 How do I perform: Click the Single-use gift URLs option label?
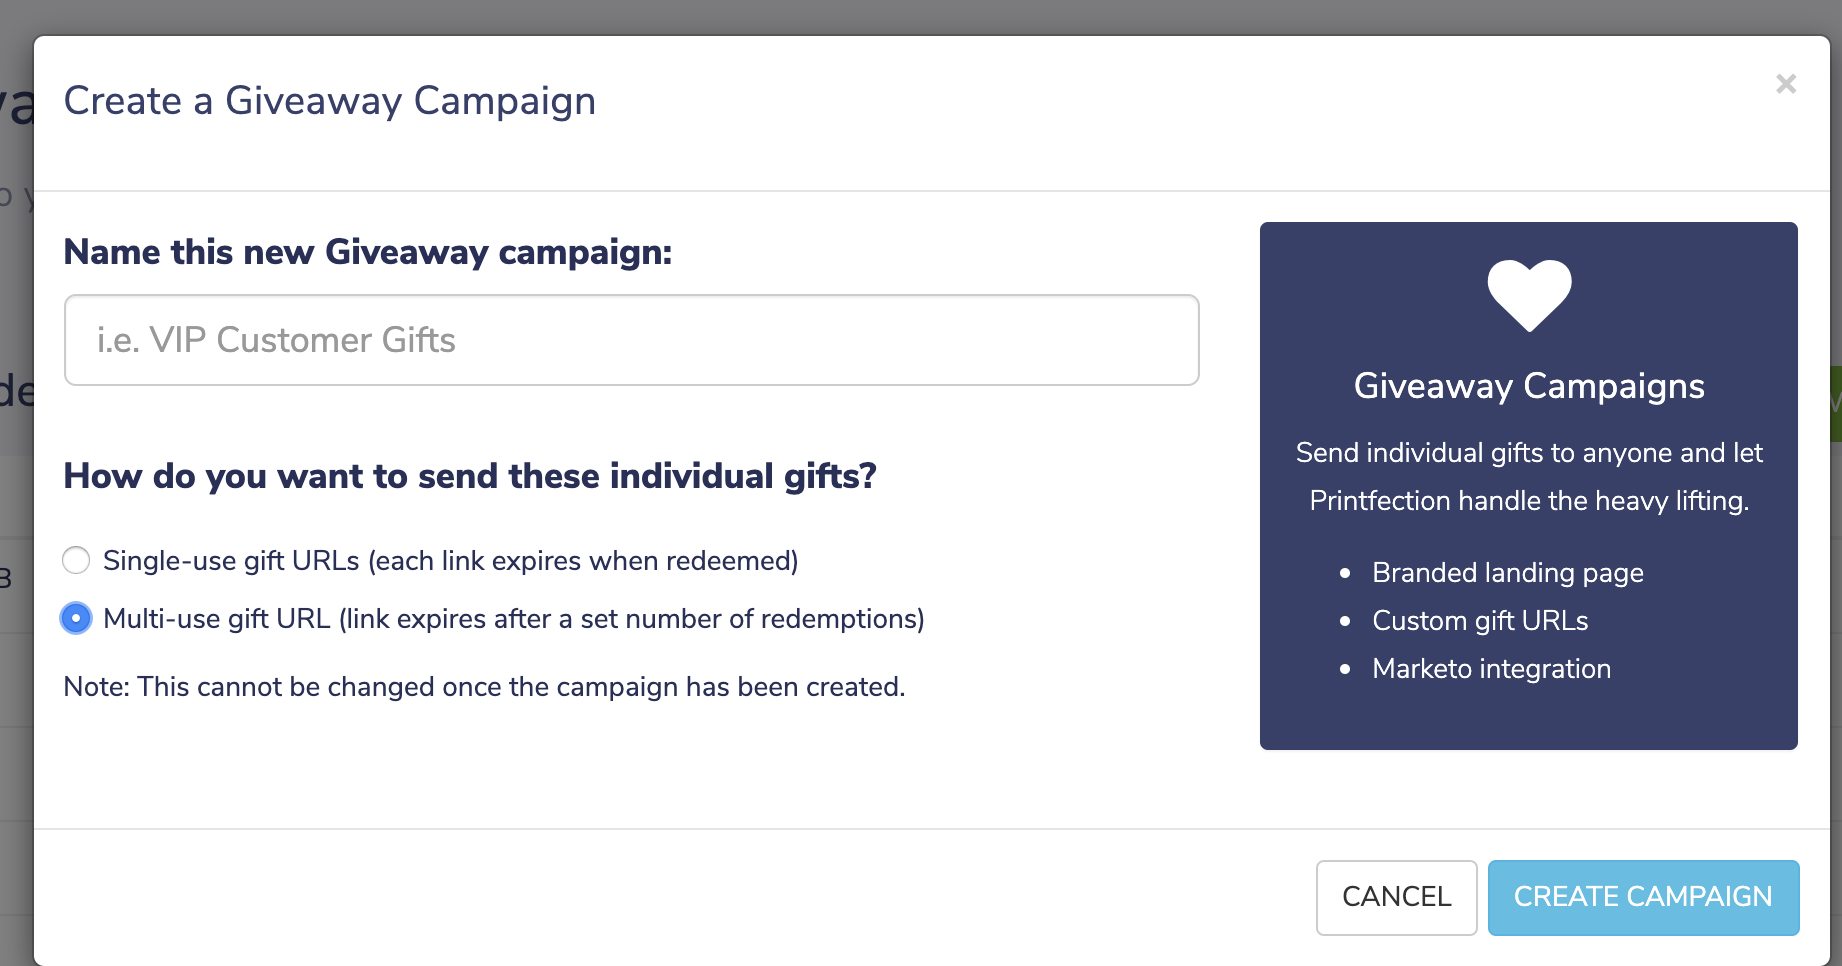coord(450,561)
